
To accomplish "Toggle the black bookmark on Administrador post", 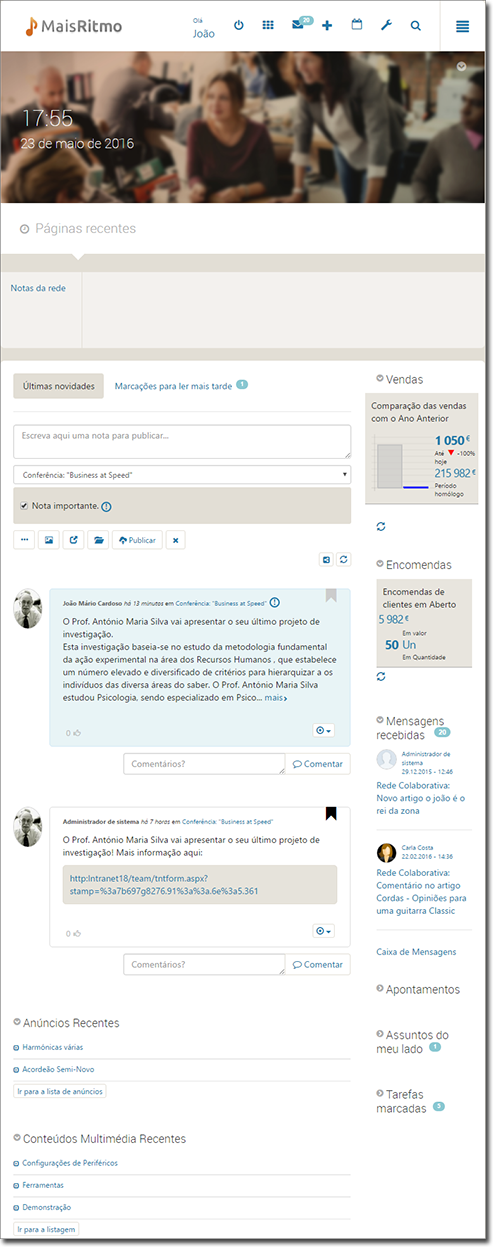I will 331,813.
